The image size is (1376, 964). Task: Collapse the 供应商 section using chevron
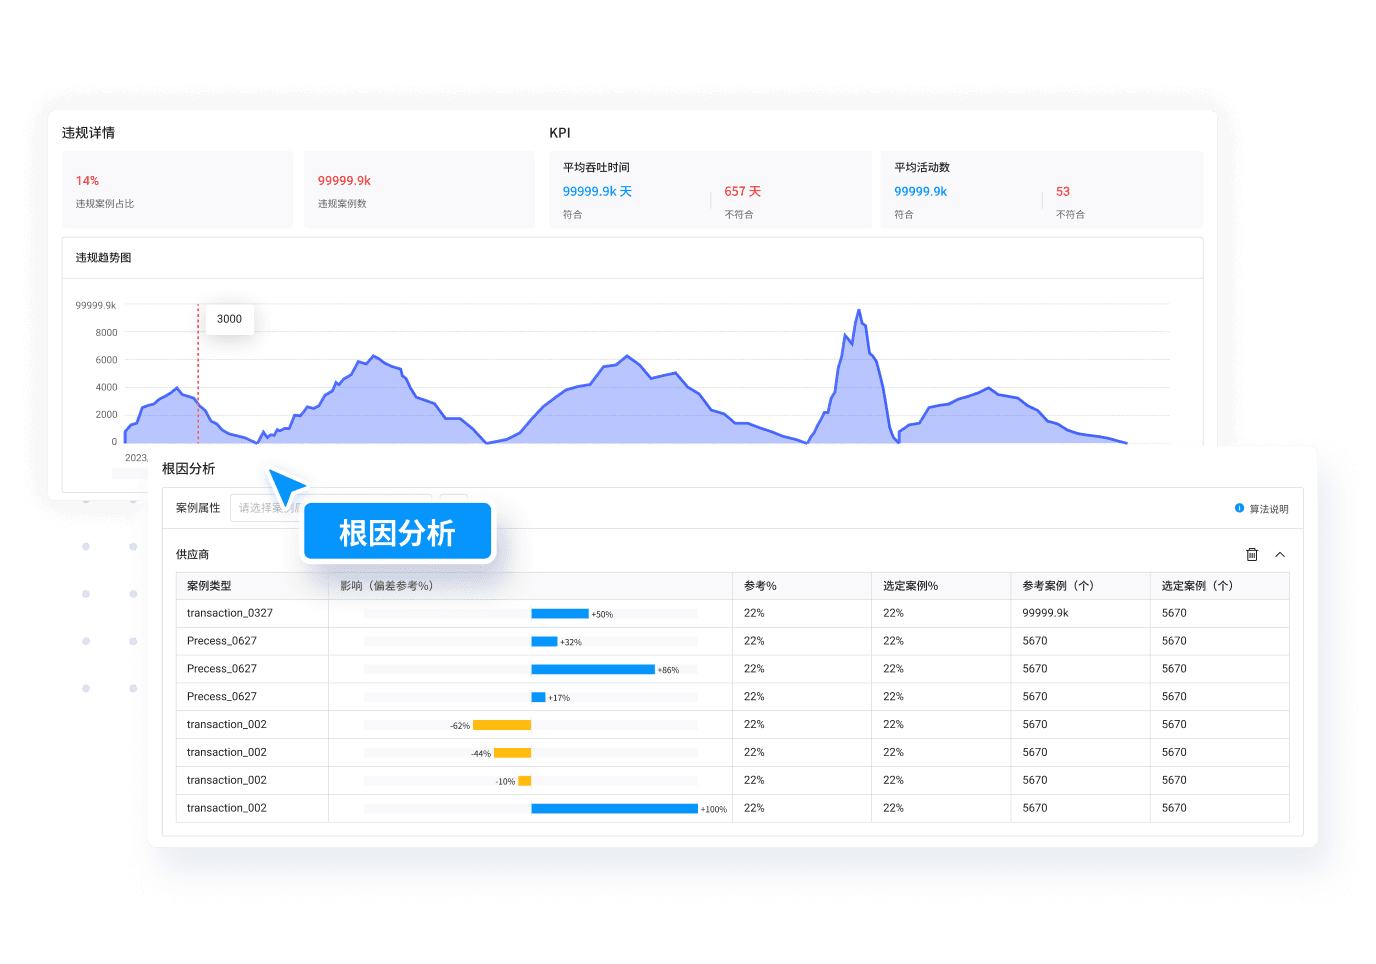tap(1280, 554)
